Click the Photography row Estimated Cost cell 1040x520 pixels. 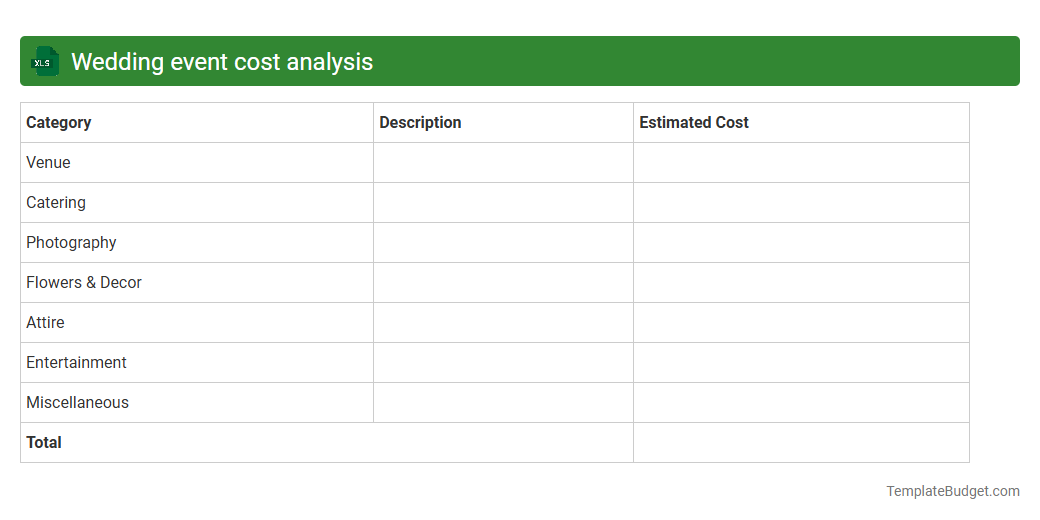coord(801,243)
